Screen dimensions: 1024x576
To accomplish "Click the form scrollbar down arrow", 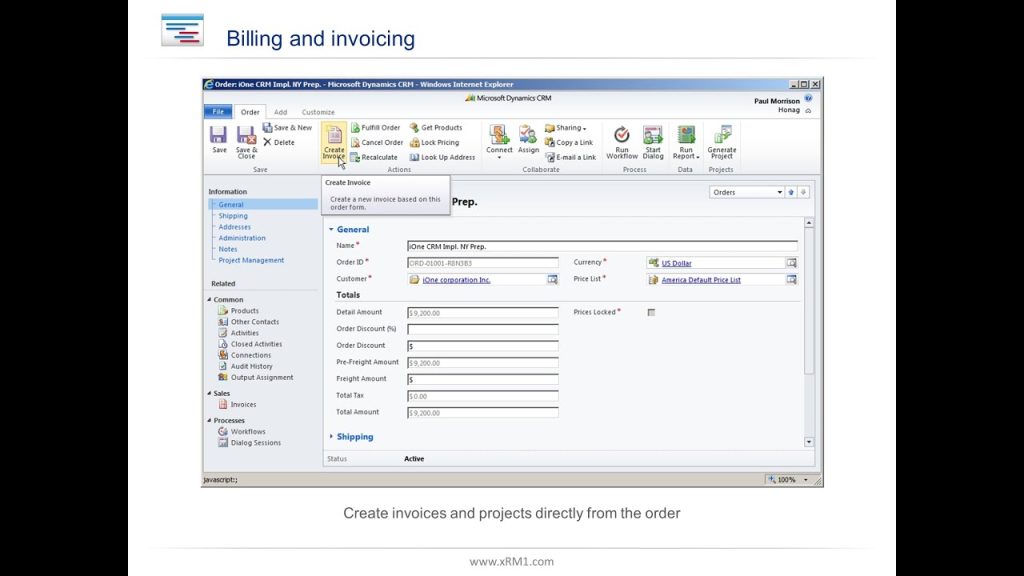I will (x=808, y=442).
